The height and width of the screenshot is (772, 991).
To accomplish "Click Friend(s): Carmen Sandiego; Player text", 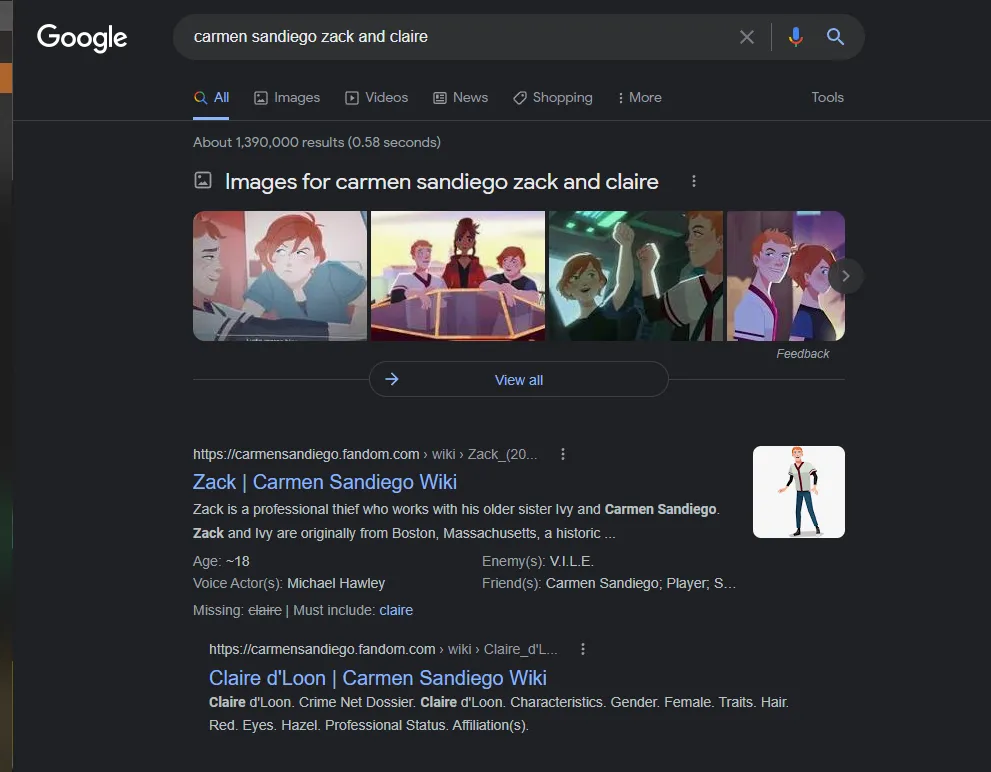I will (609, 583).
